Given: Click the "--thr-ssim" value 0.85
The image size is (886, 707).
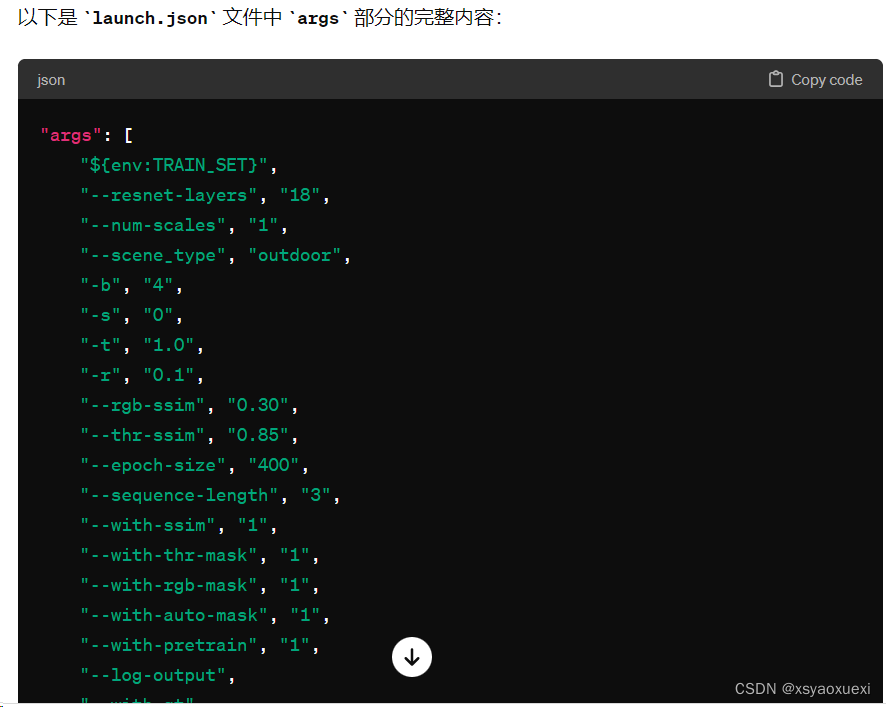Looking at the screenshot, I should coord(263,434).
